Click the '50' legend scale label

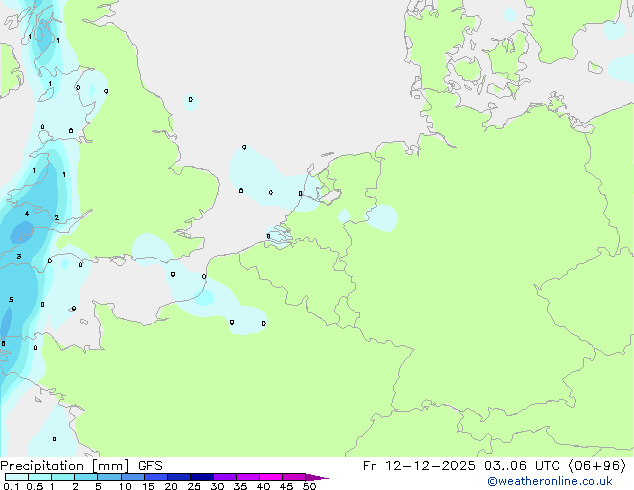tap(309, 486)
